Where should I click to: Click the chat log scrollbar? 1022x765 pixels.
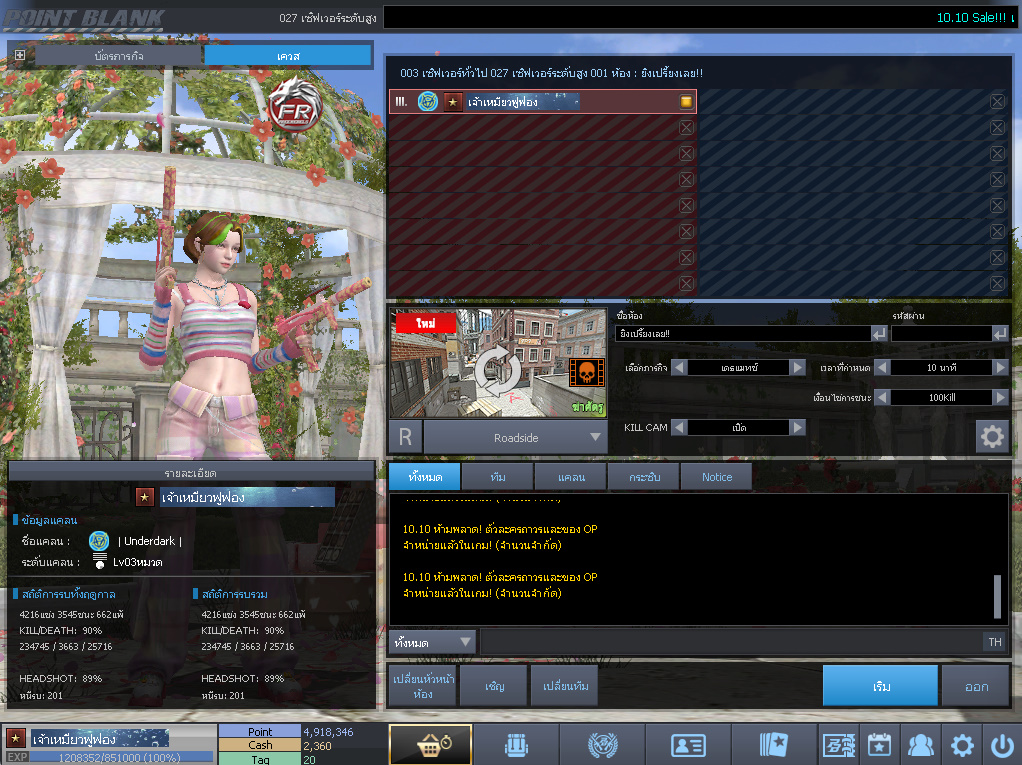click(996, 596)
